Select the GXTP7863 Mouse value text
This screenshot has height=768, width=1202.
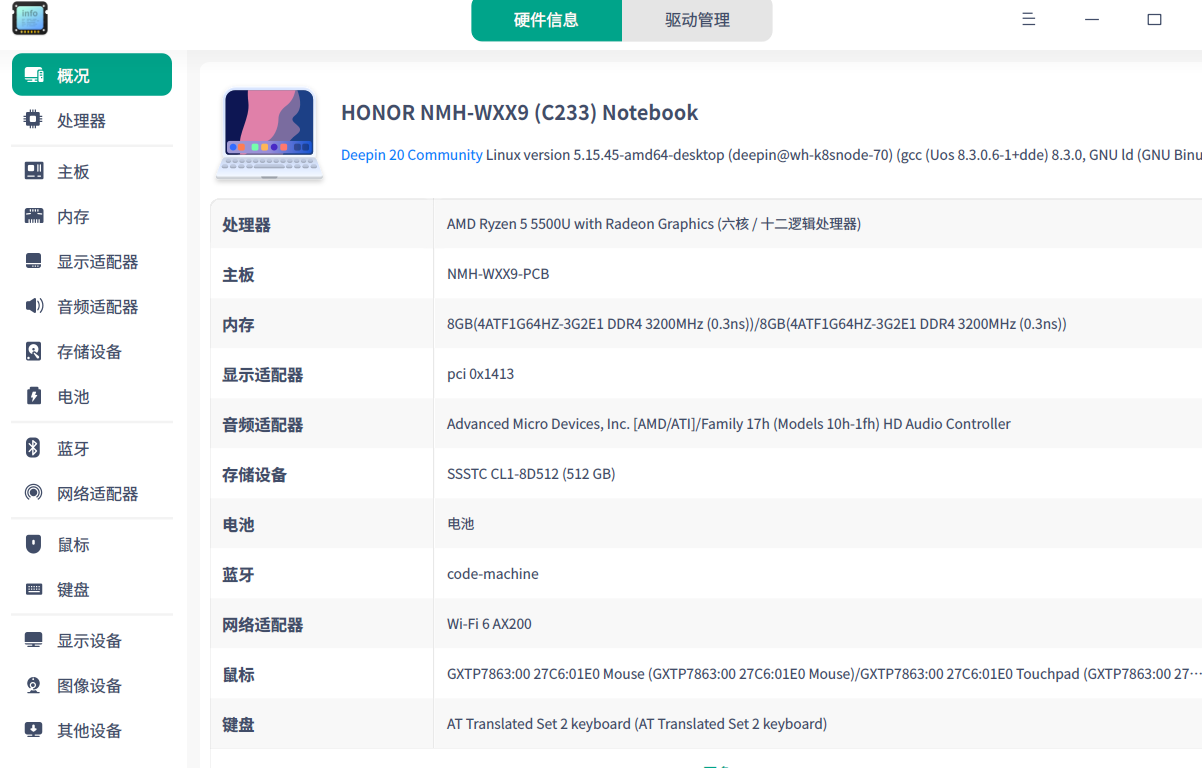[x=823, y=674]
